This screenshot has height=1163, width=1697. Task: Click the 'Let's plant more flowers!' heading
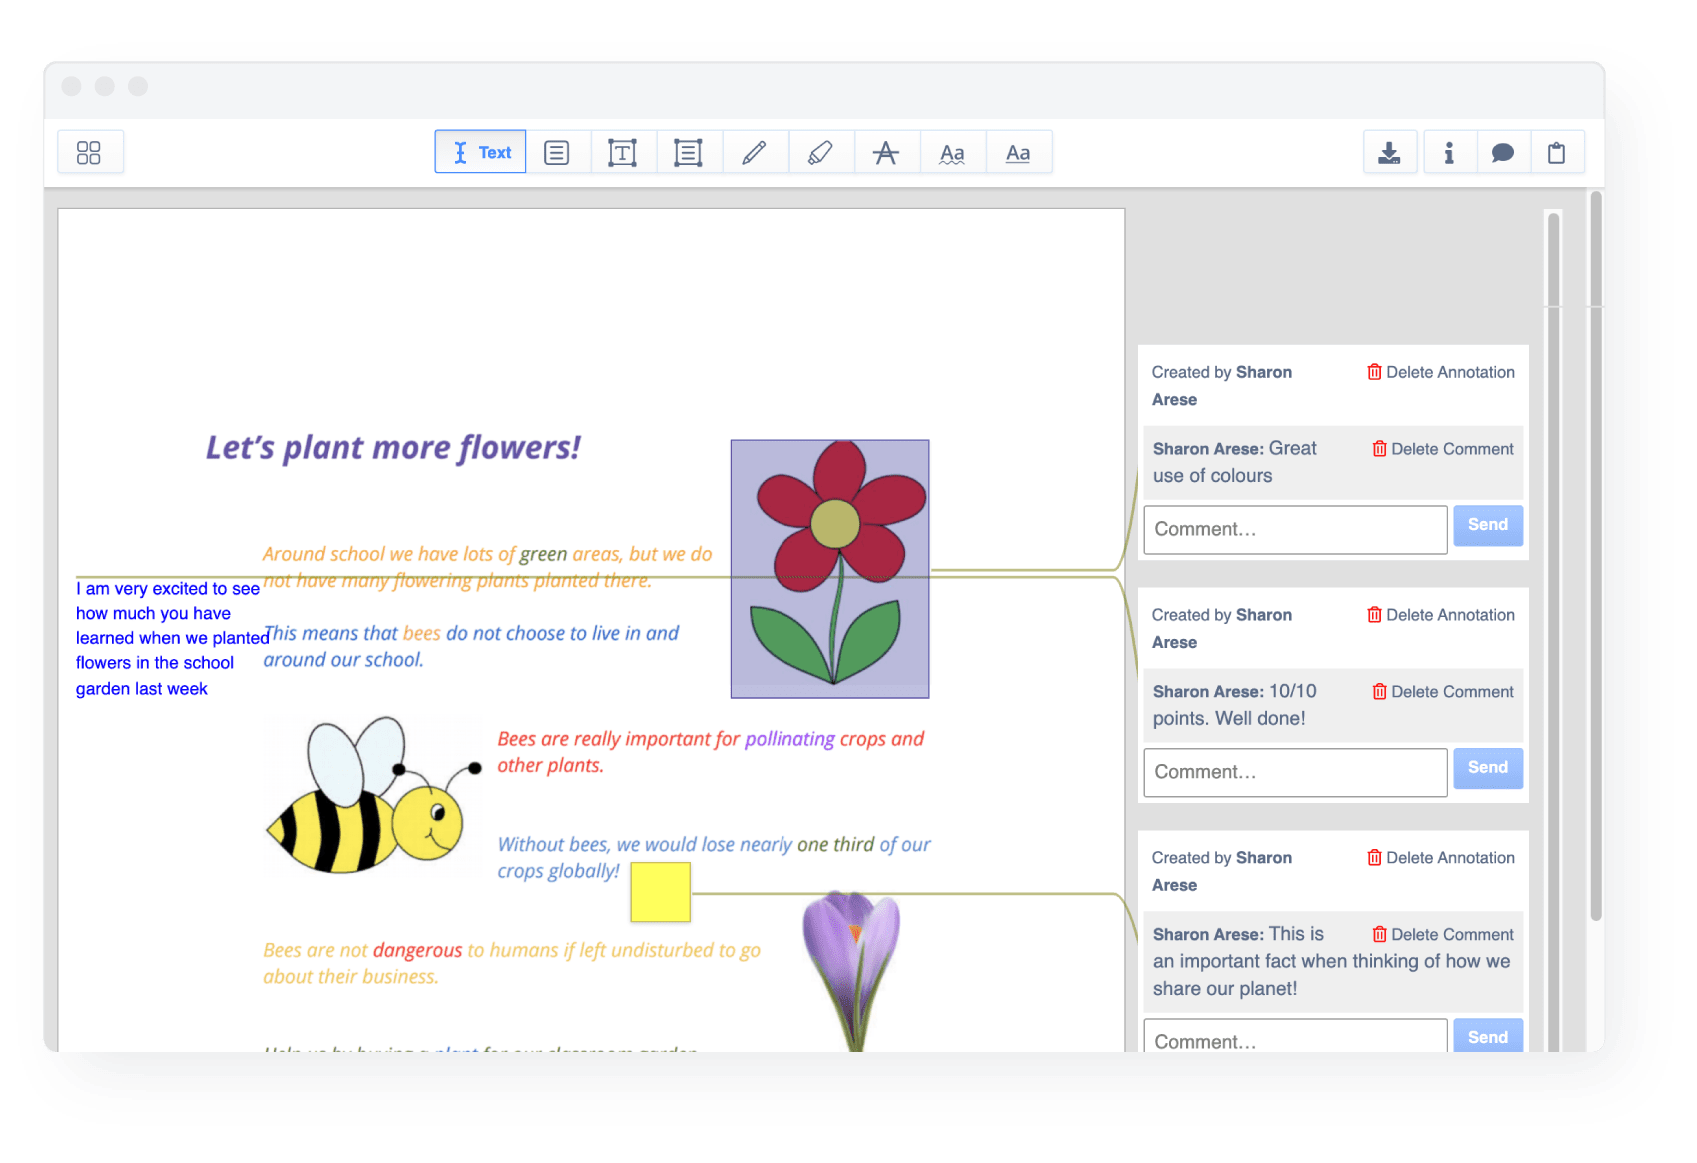coord(393,448)
